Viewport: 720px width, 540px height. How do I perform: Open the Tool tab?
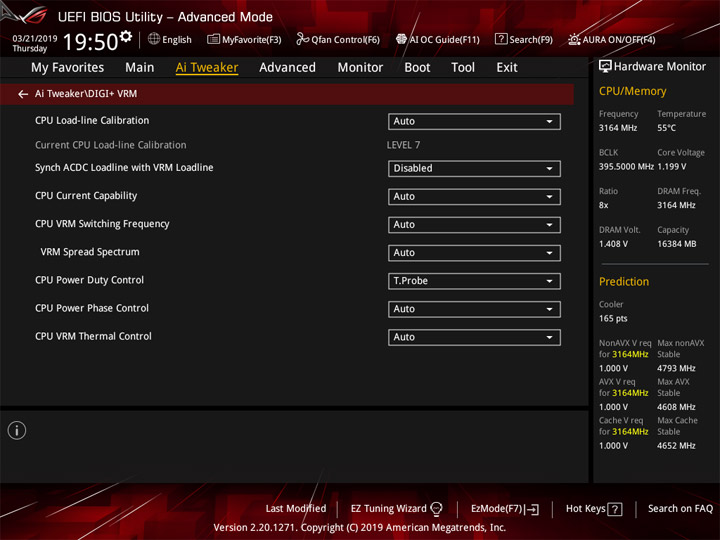[x=463, y=68]
